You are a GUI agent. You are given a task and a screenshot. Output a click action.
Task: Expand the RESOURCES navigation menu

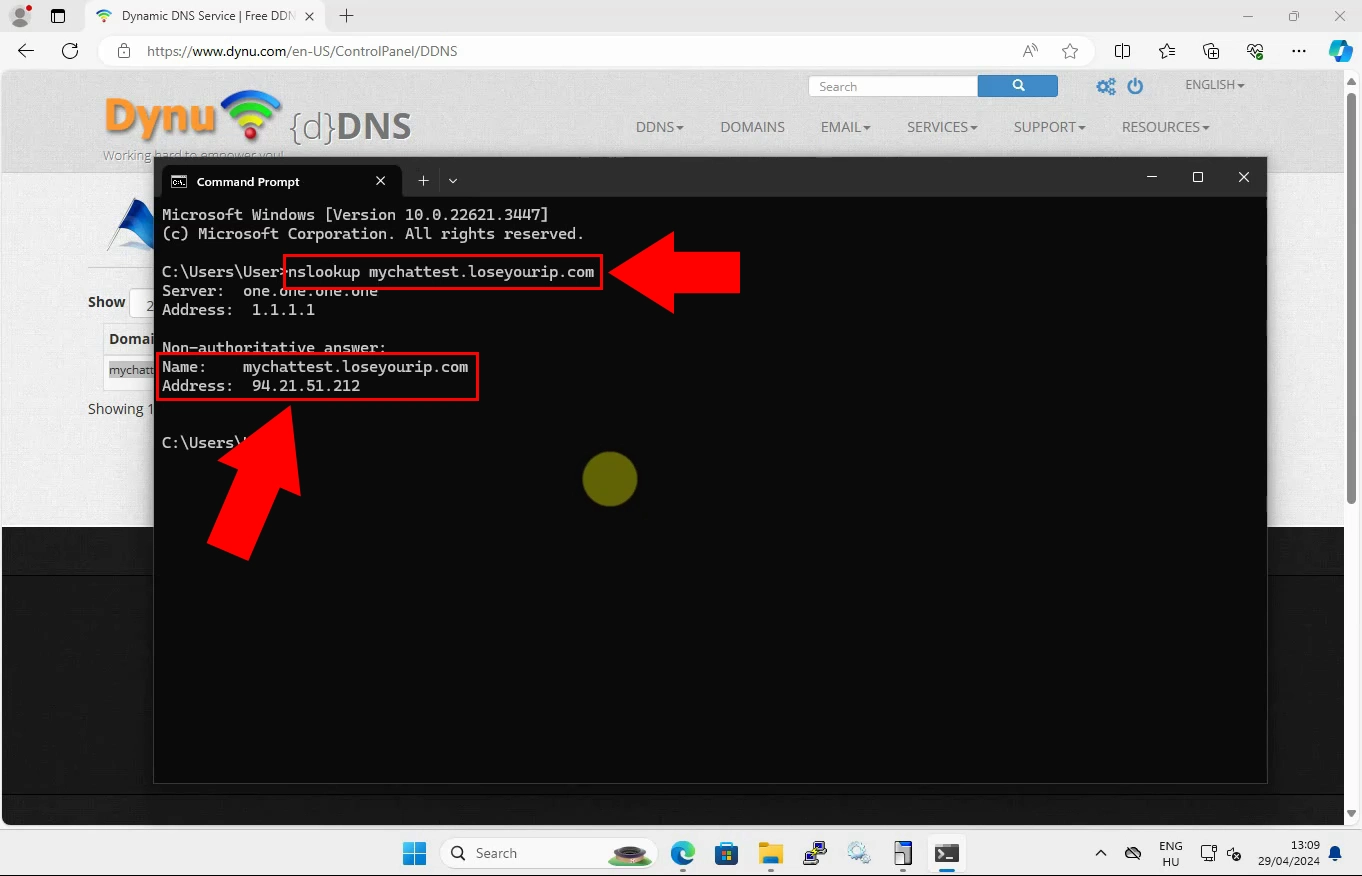click(x=1166, y=127)
